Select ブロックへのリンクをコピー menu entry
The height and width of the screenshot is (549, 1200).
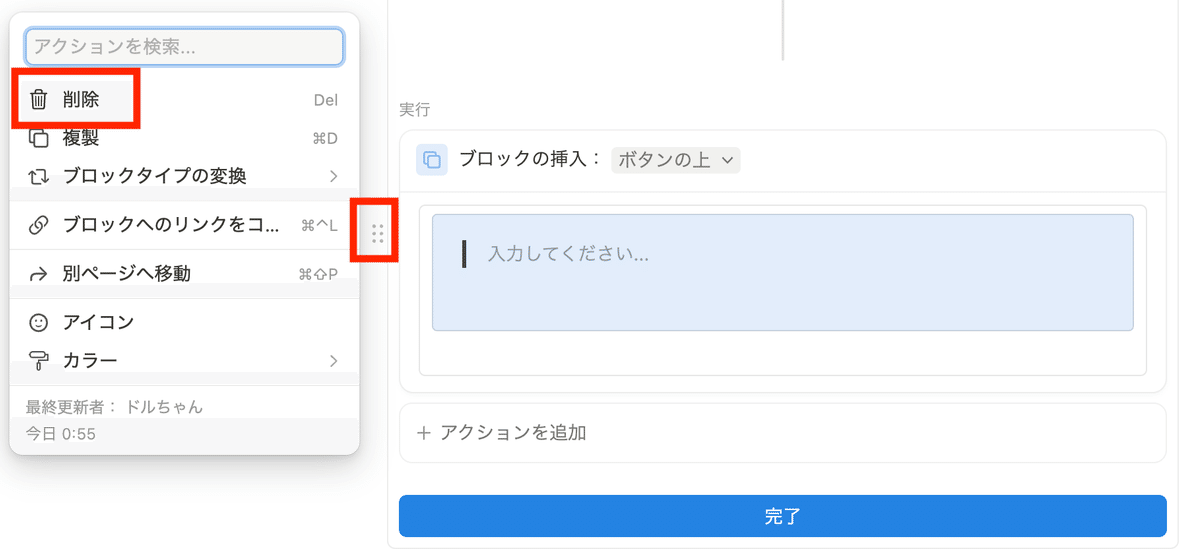(183, 225)
